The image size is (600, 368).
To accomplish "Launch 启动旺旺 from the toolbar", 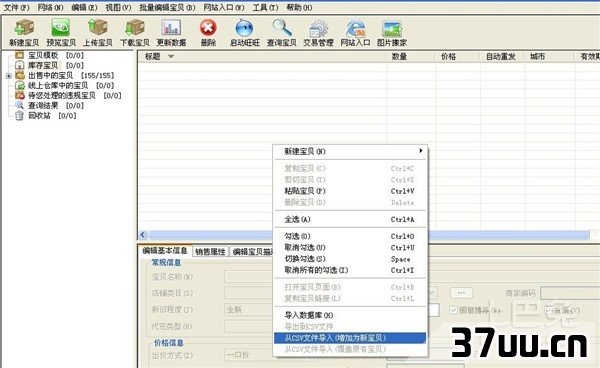I will [x=245, y=28].
